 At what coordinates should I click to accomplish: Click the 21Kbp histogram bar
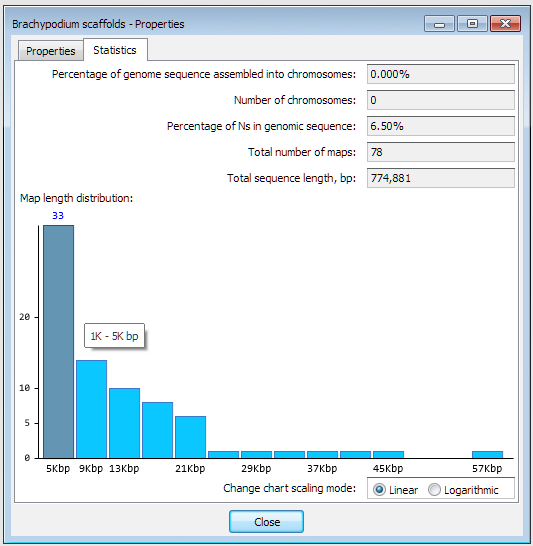pos(190,437)
